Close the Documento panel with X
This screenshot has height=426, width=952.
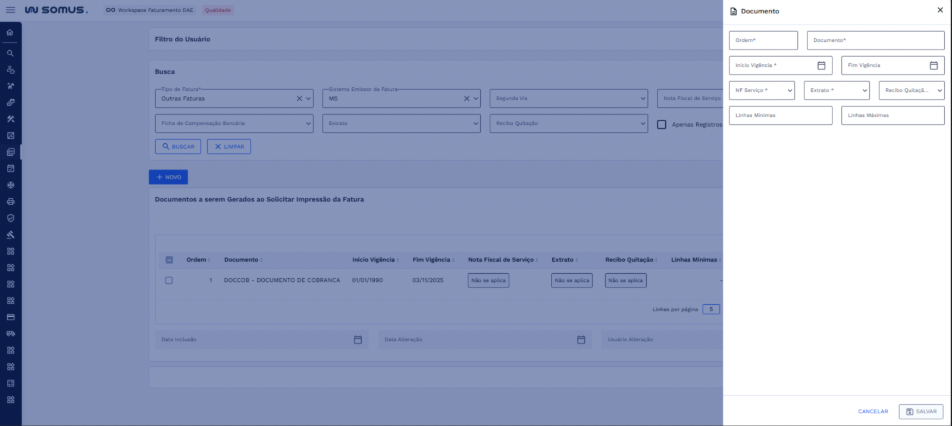tap(939, 10)
